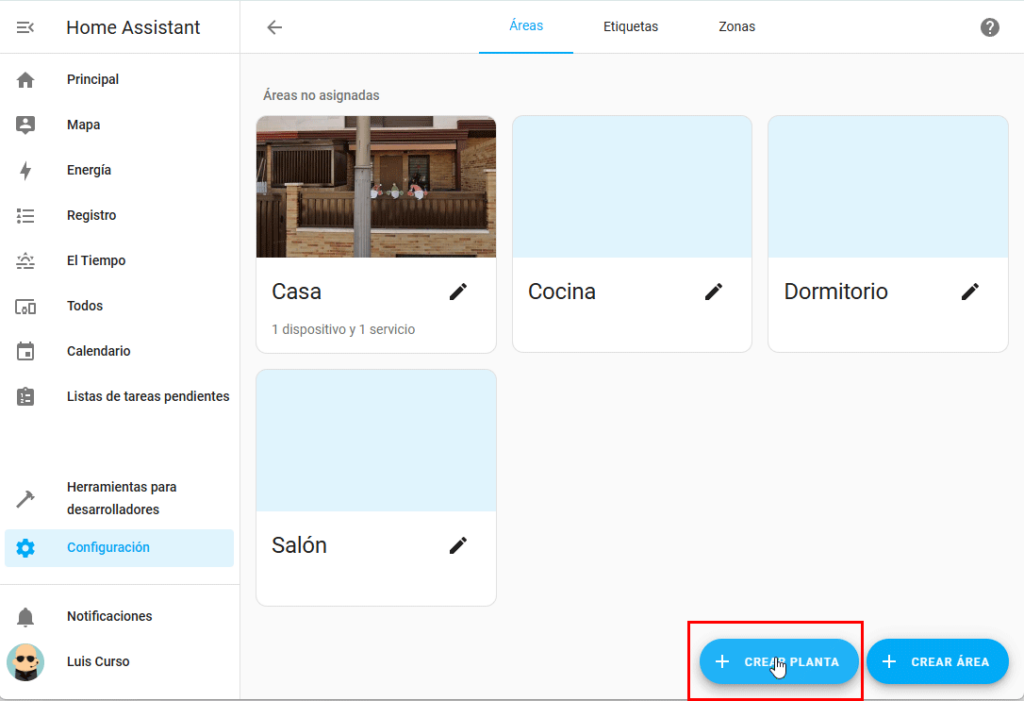Select the Áreas tab
This screenshot has height=701, width=1024.
(526, 26)
